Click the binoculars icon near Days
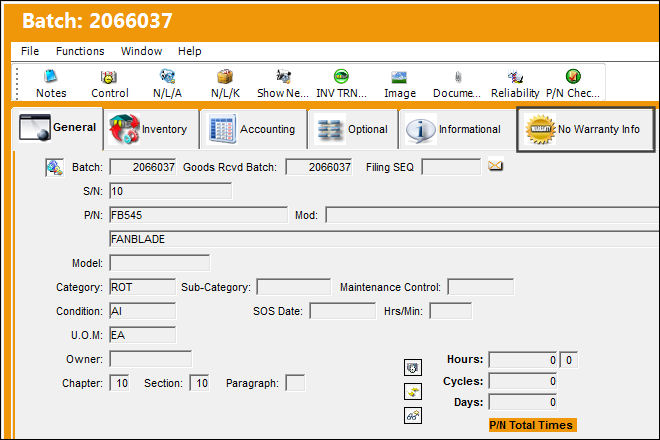 pos(412,416)
